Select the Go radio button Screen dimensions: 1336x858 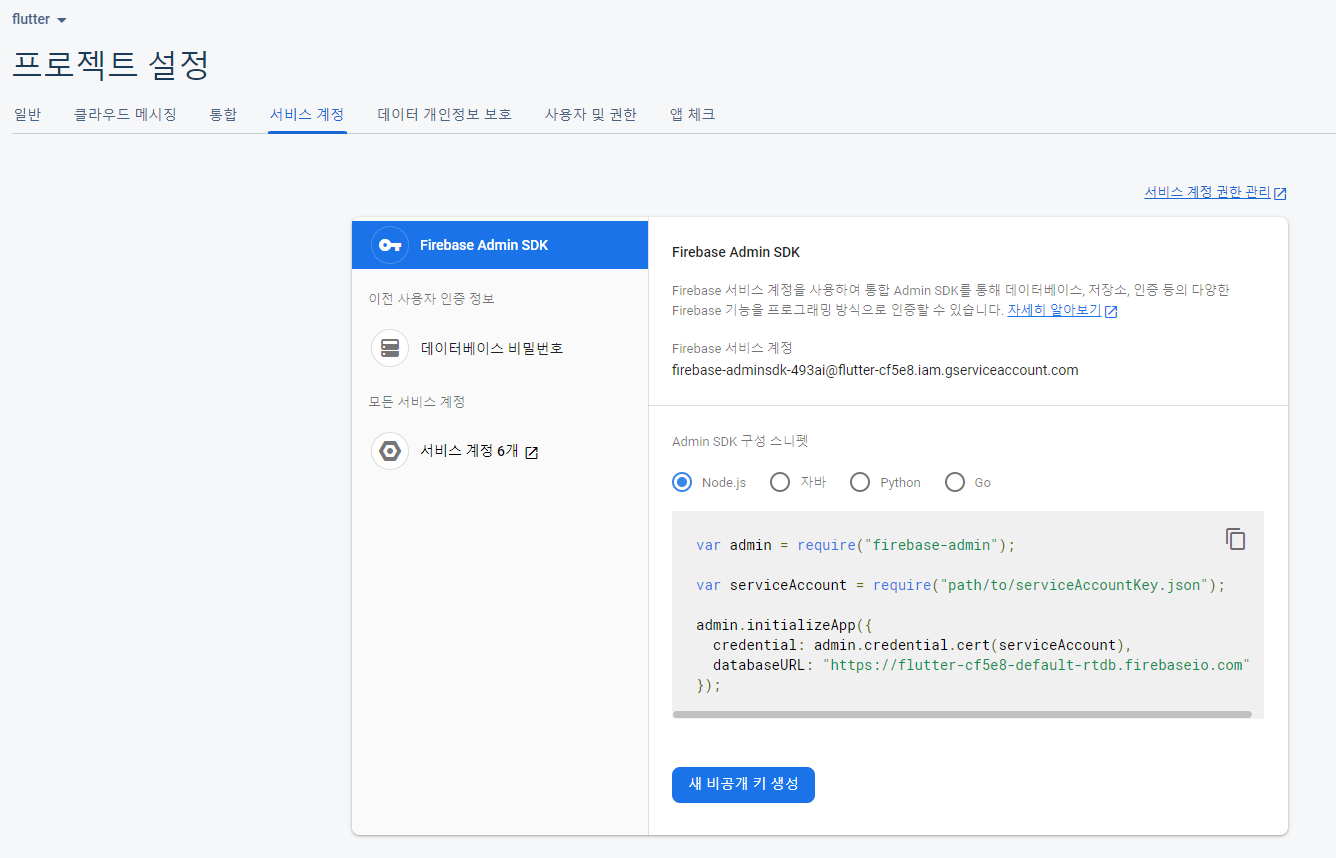tap(955, 482)
